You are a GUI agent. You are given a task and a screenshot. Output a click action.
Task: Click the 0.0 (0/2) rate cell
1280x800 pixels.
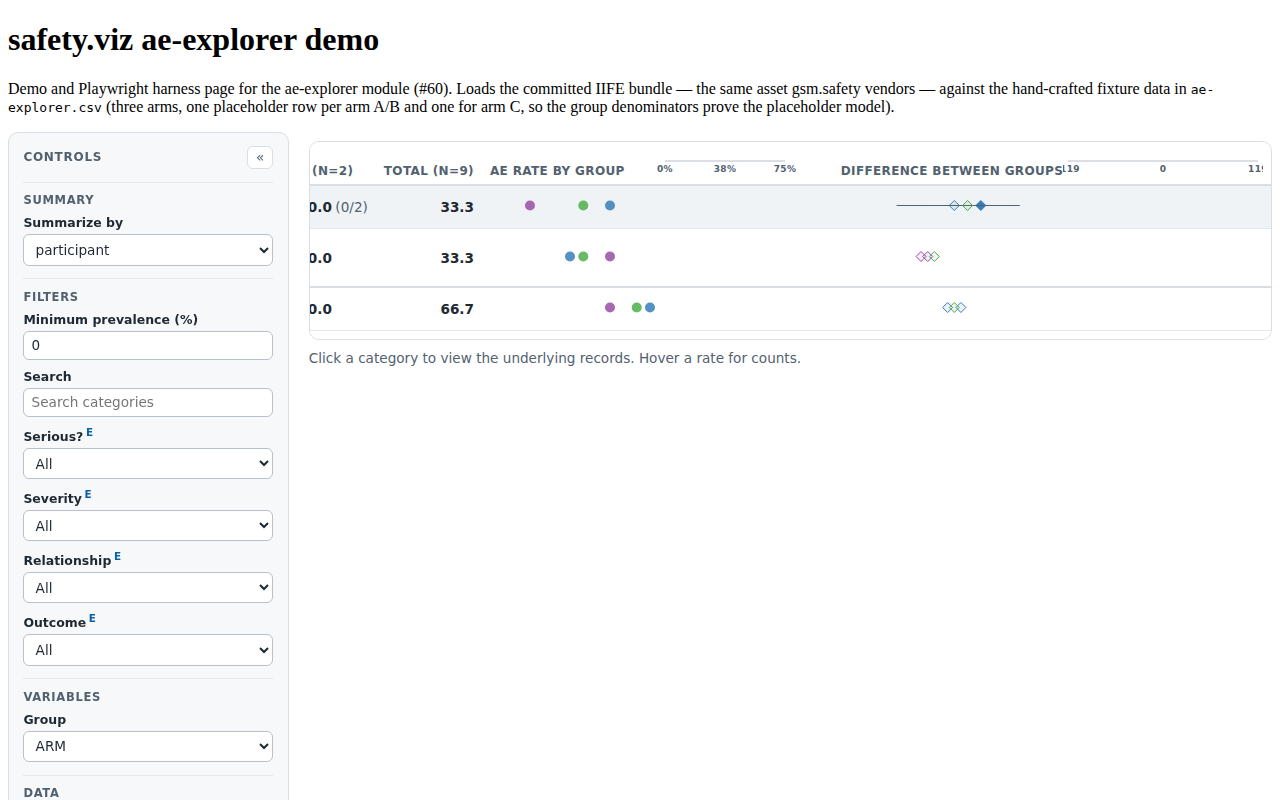click(339, 207)
